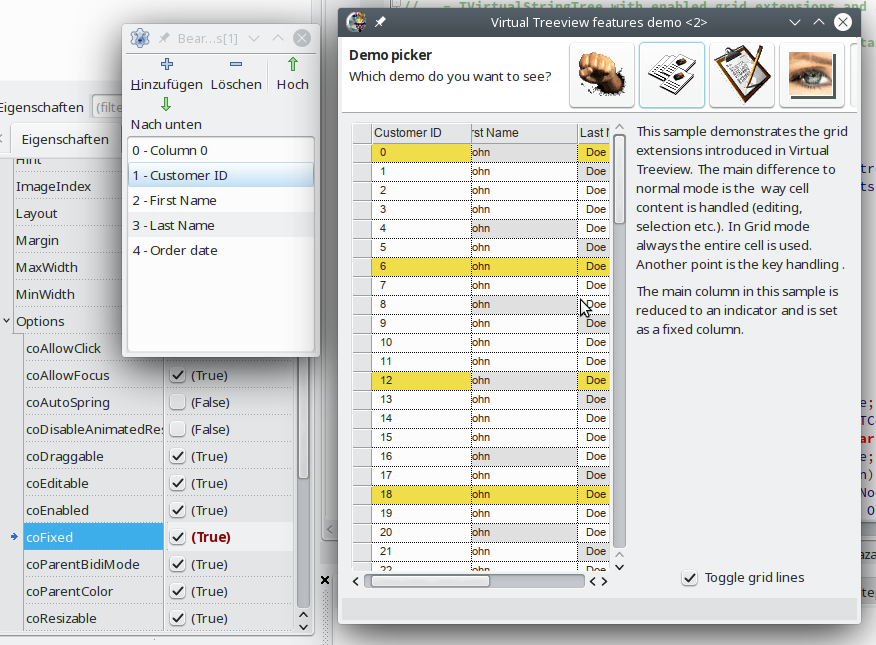The width and height of the screenshot is (876, 645).
Task: Choose the eye picture demo
Action: pyautogui.click(x=812, y=75)
